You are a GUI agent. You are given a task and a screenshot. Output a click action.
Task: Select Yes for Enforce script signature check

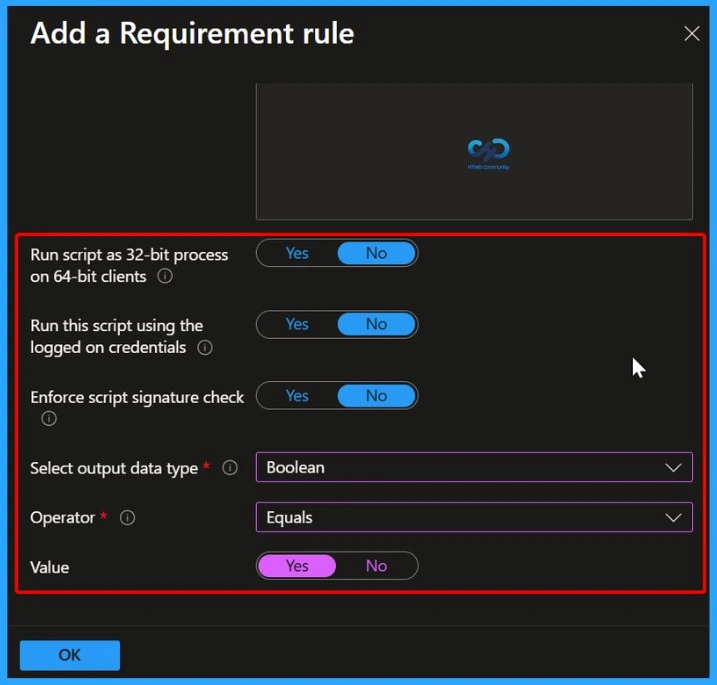pyautogui.click(x=297, y=396)
